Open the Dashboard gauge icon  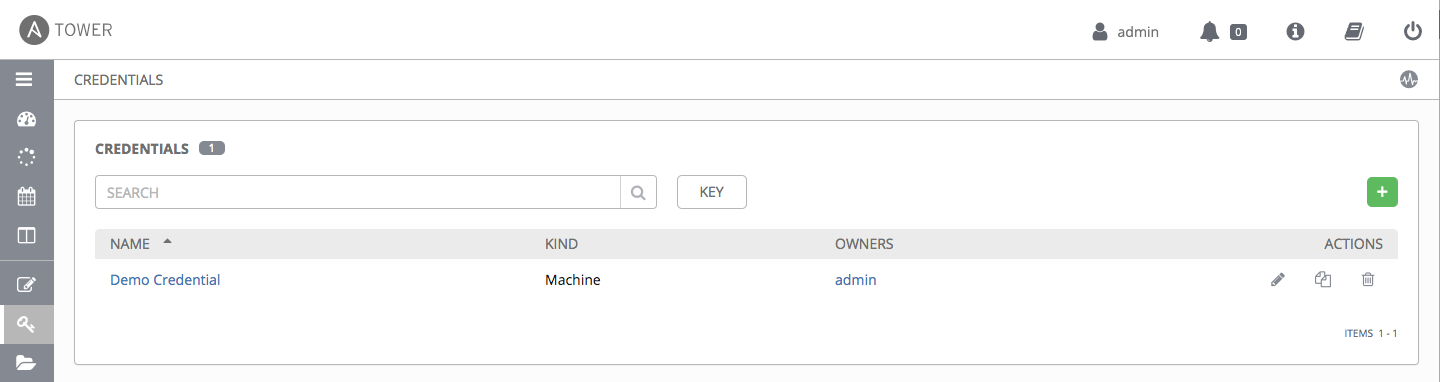pos(26,119)
